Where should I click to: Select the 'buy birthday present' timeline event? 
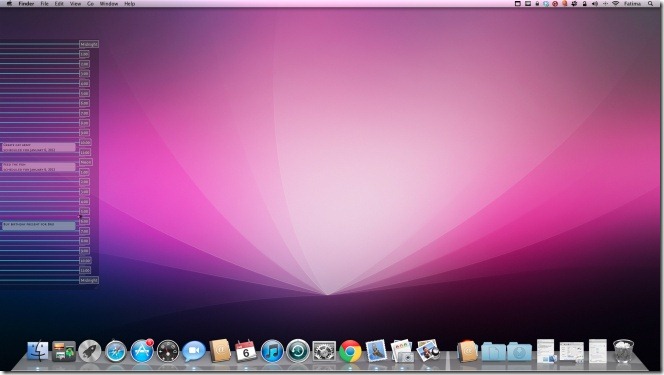pos(39,226)
